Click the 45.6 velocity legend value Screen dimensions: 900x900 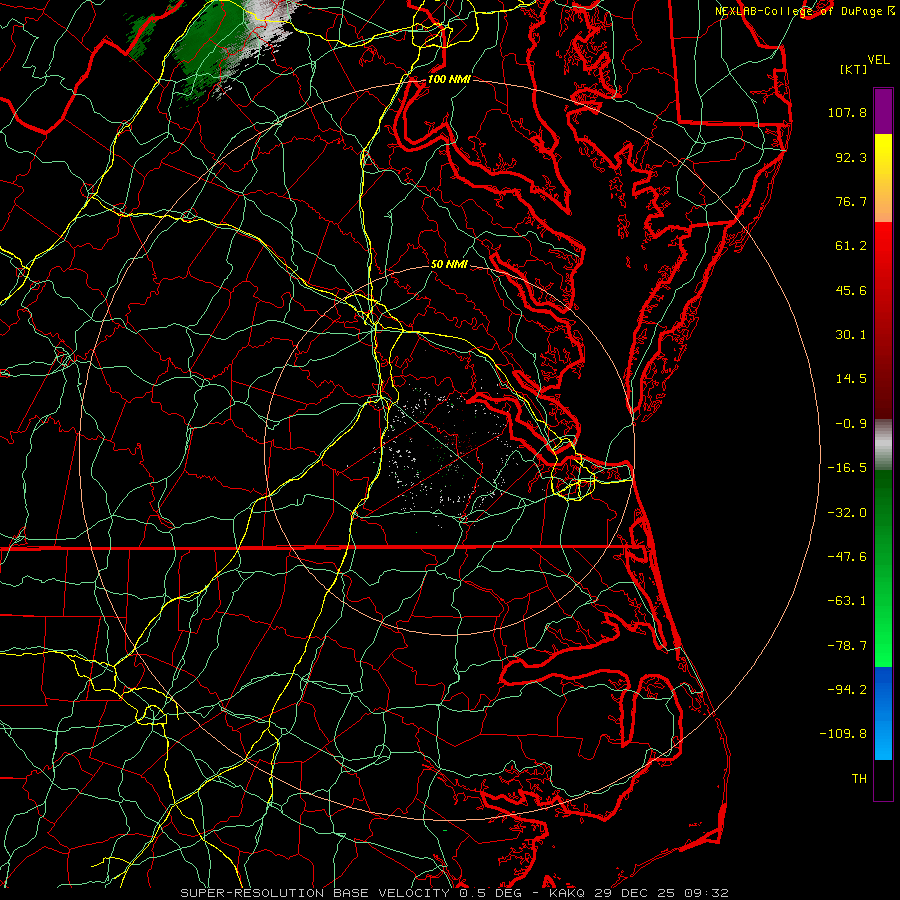(851, 290)
